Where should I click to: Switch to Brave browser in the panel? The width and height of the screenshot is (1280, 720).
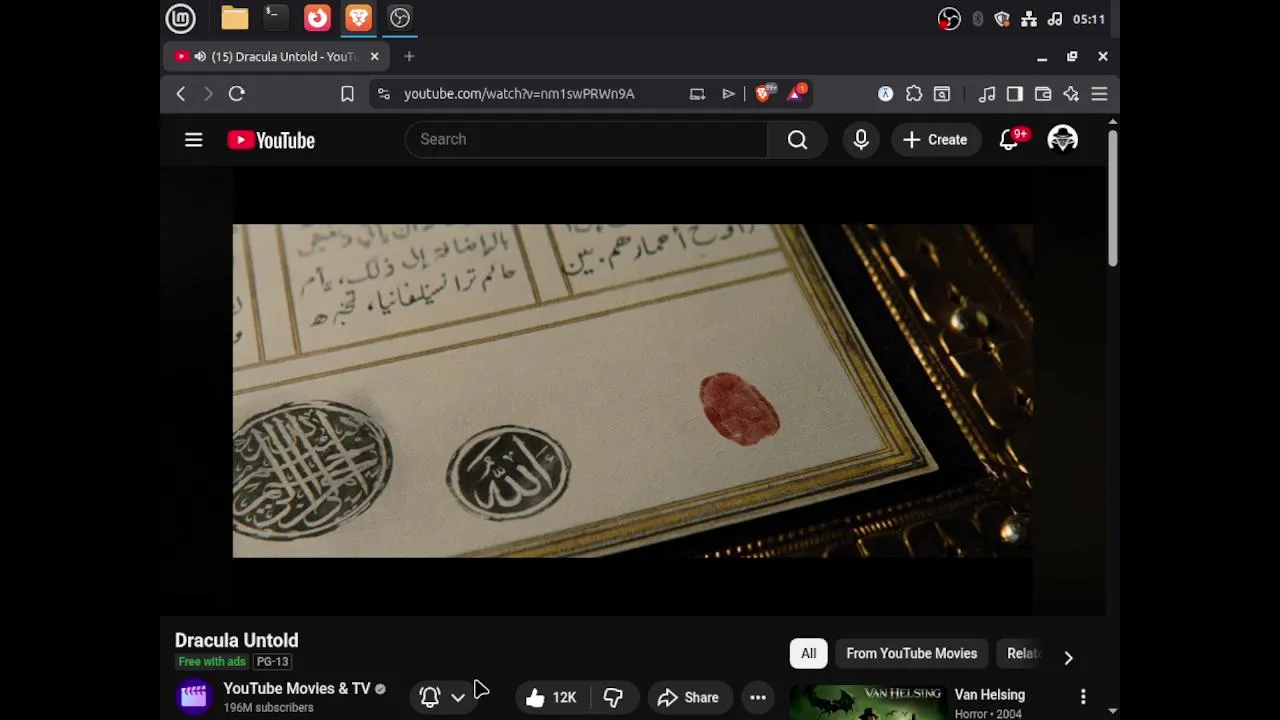tap(358, 18)
